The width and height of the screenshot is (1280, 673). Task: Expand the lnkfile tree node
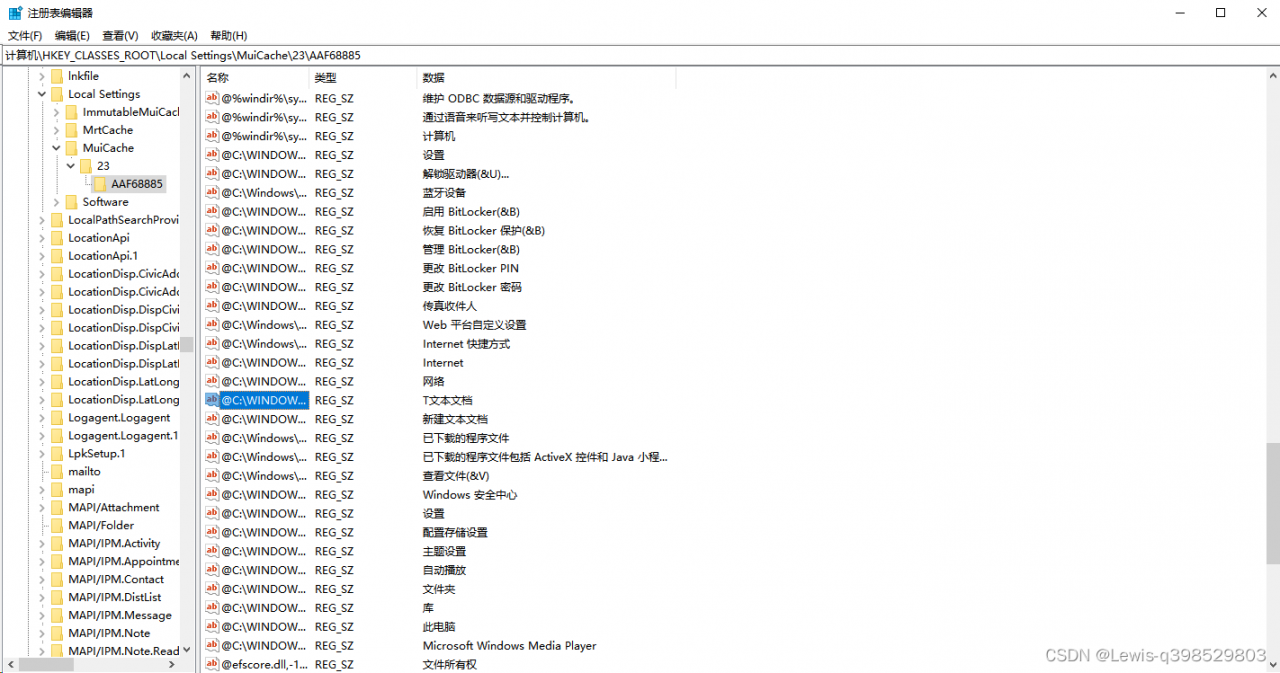coord(42,76)
